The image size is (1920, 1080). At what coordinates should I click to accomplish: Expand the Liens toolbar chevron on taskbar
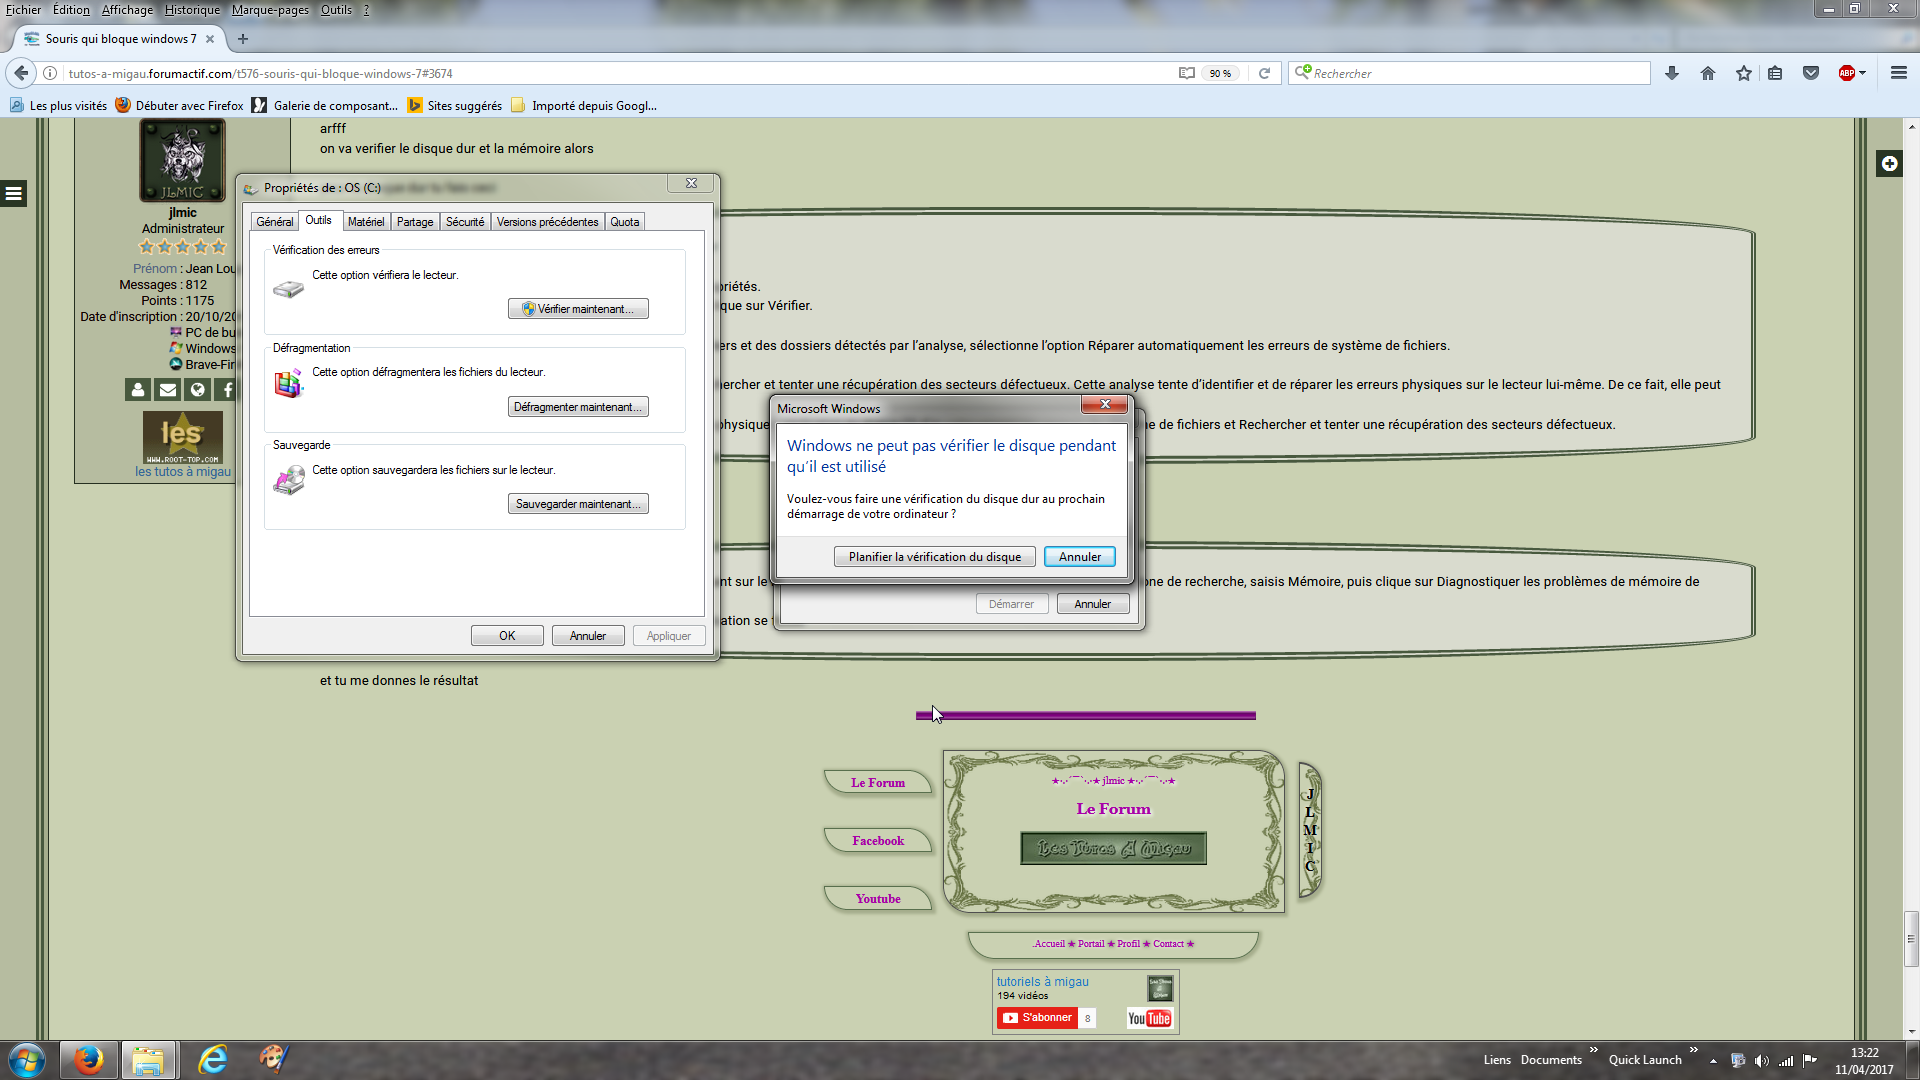(1593, 1050)
